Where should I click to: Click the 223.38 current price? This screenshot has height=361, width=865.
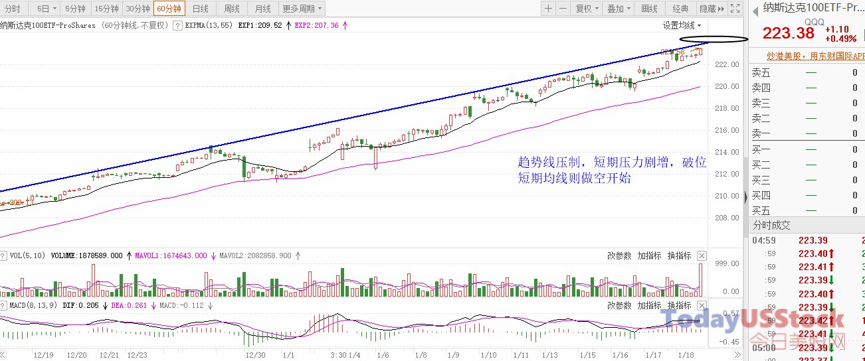tap(788, 34)
